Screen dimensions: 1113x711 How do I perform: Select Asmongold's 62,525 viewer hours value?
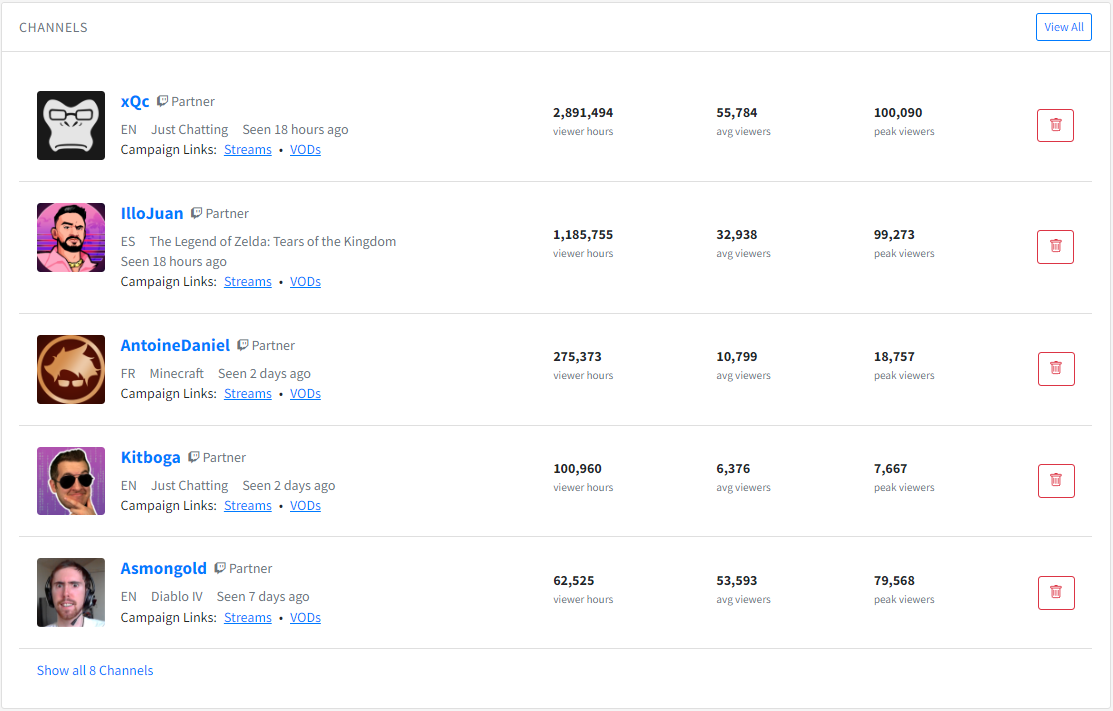coord(574,581)
